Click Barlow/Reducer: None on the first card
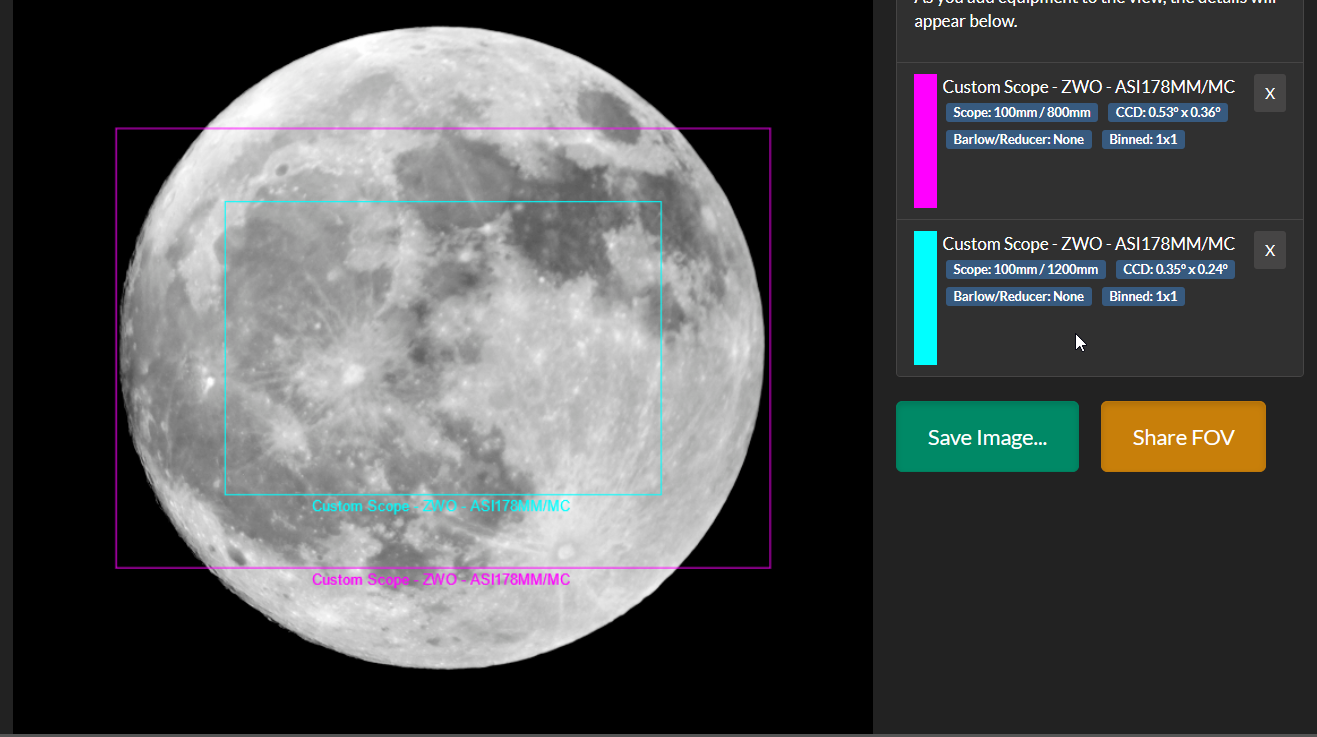 pyautogui.click(x=1018, y=139)
